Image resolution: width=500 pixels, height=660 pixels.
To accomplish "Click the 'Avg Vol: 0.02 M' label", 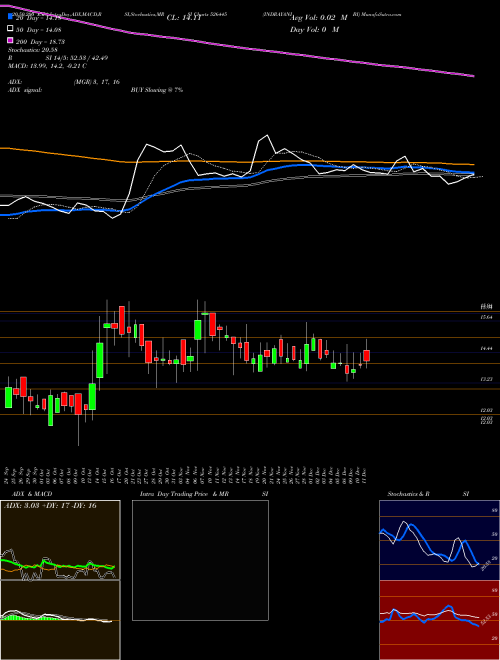I will coord(319,18).
